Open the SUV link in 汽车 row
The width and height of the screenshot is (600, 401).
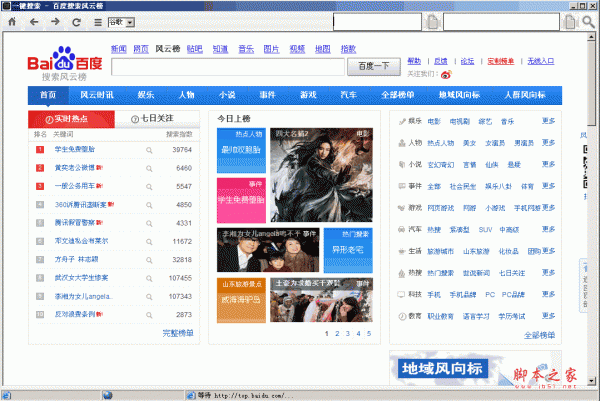pyautogui.click(x=485, y=230)
